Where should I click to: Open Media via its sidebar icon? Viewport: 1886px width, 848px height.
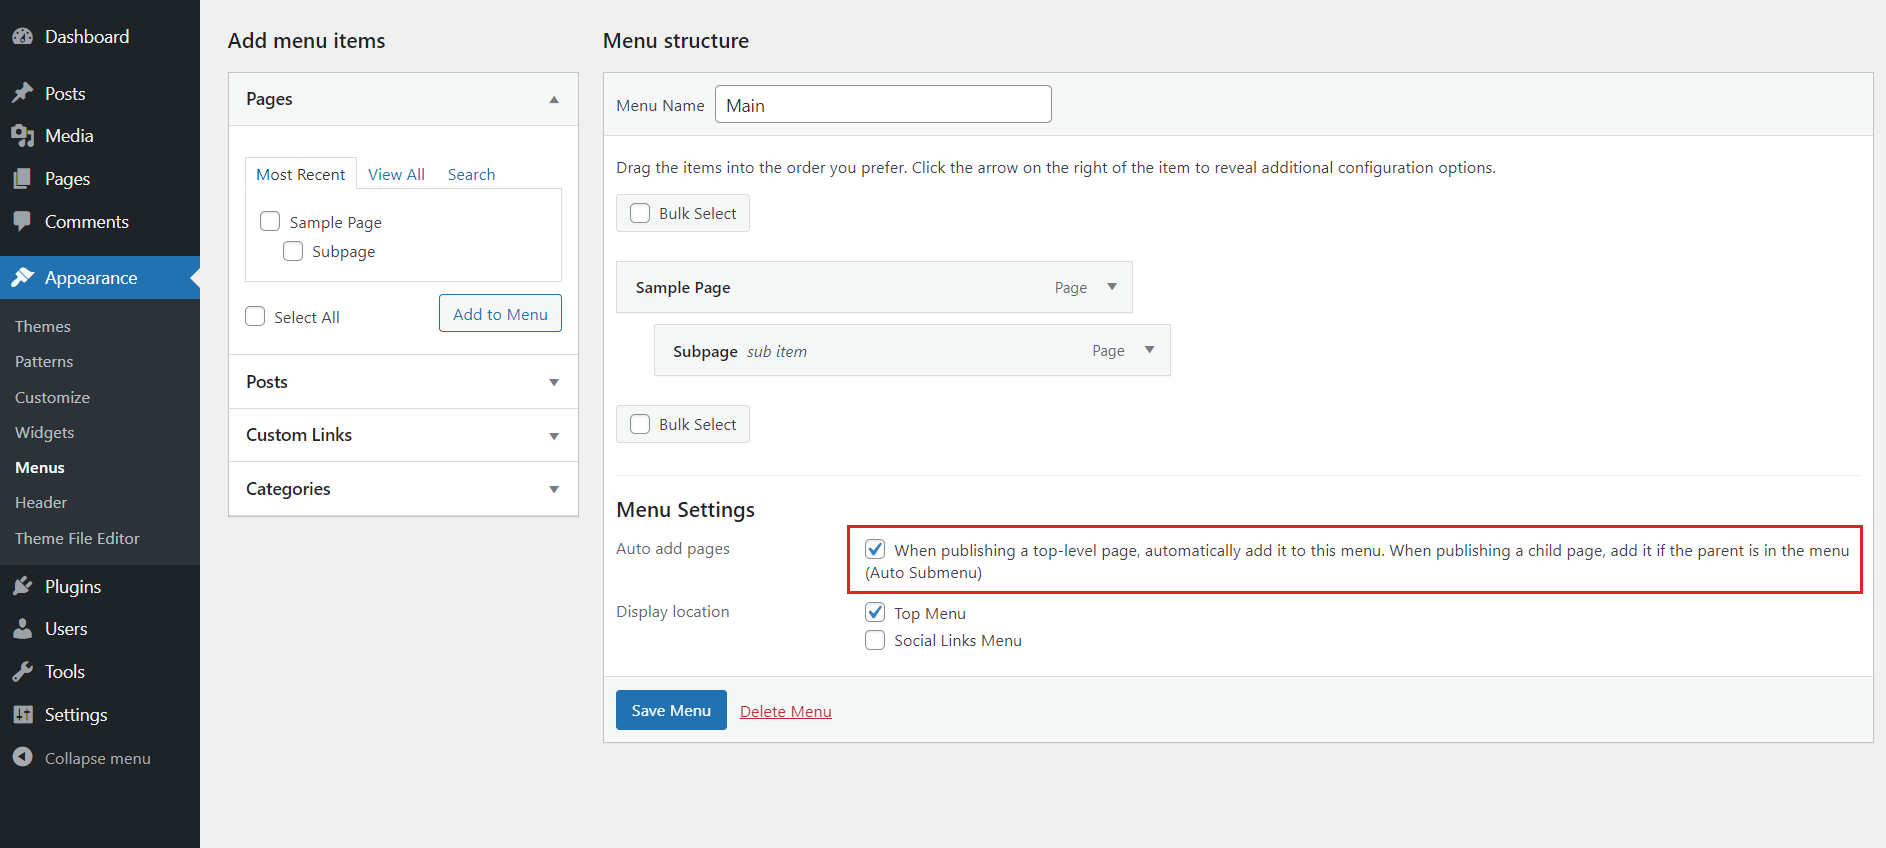pos(23,136)
